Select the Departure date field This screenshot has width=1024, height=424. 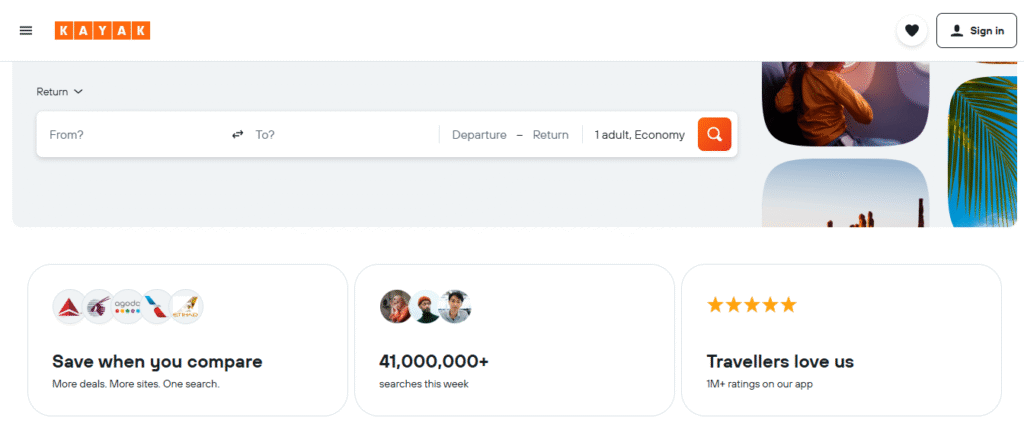(479, 135)
